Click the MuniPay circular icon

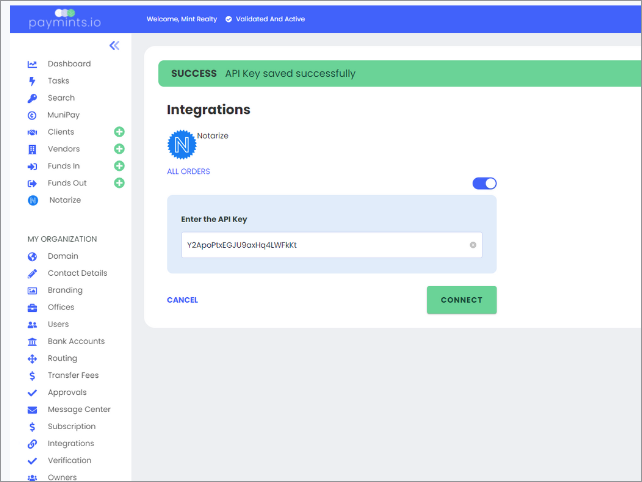pyautogui.click(x=32, y=115)
